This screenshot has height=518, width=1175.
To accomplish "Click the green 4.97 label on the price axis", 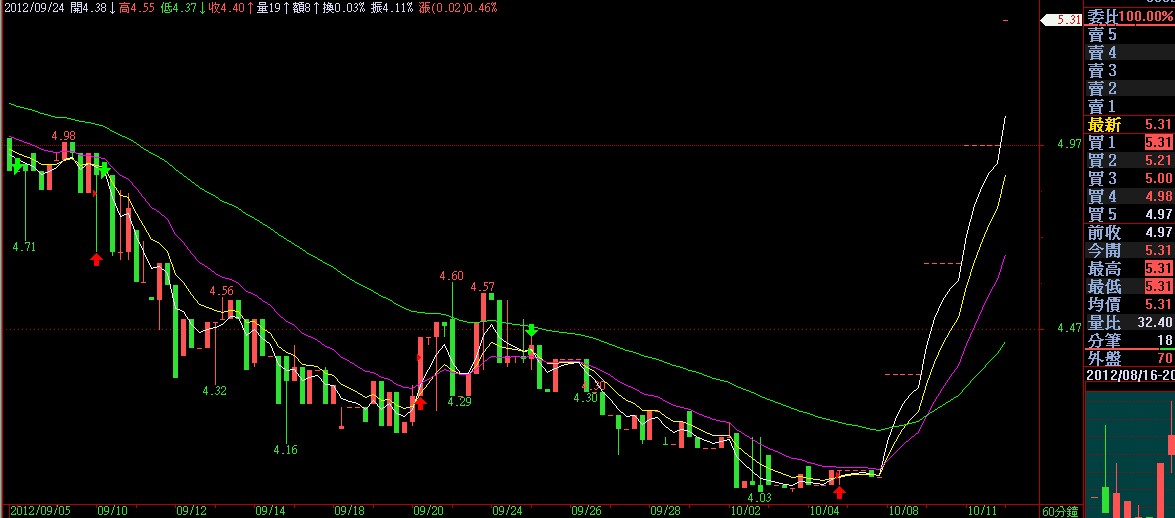I will 1069,144.
